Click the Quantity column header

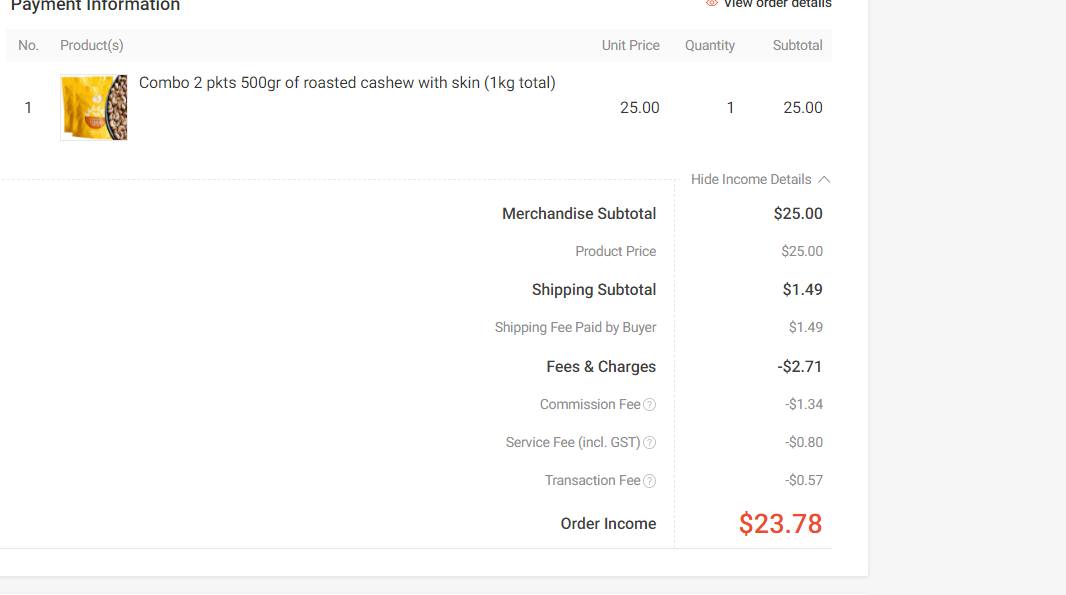pos(709,46)
